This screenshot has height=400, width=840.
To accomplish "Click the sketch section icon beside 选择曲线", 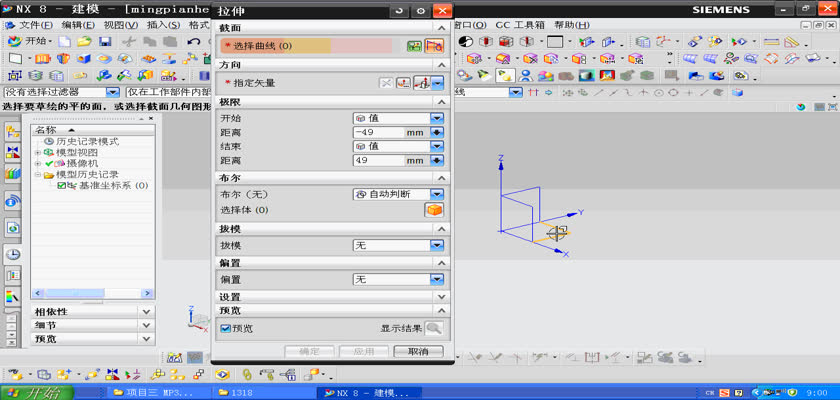I will coord(414,46).
